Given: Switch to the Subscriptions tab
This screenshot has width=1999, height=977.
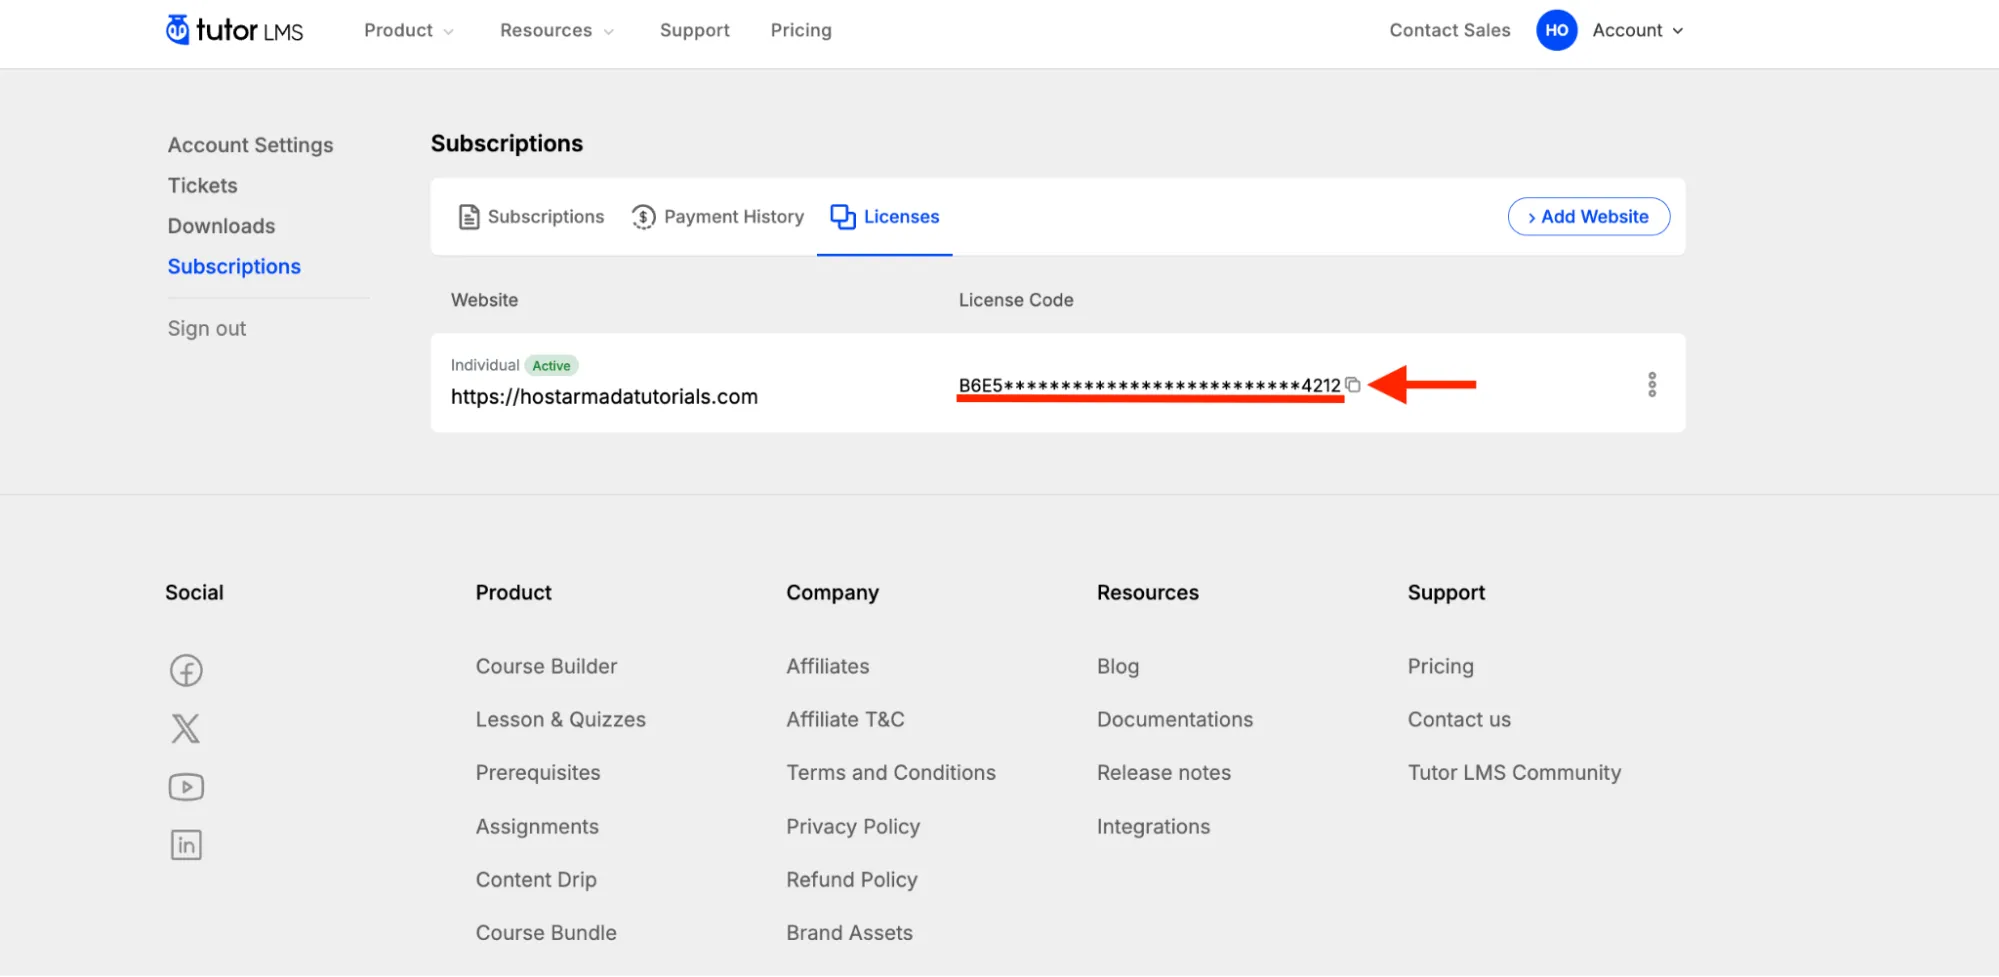Looking at the screenshot, I should [x=531, y=217].
